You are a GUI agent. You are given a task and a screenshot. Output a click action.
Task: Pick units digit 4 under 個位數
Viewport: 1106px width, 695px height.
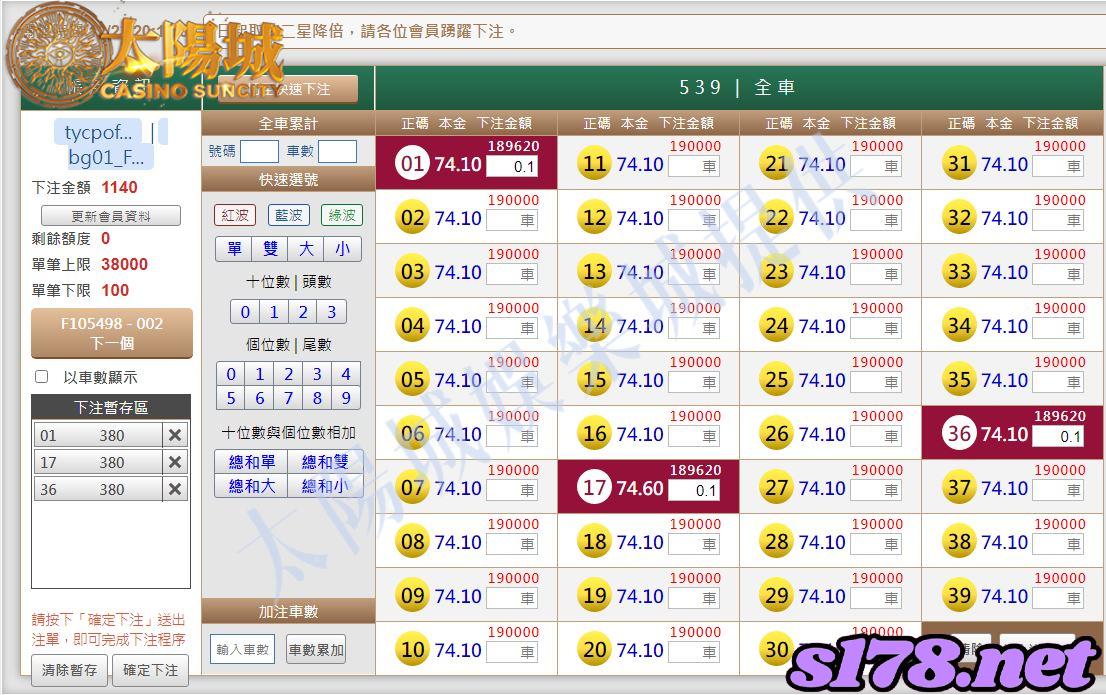tap(346, 374)
